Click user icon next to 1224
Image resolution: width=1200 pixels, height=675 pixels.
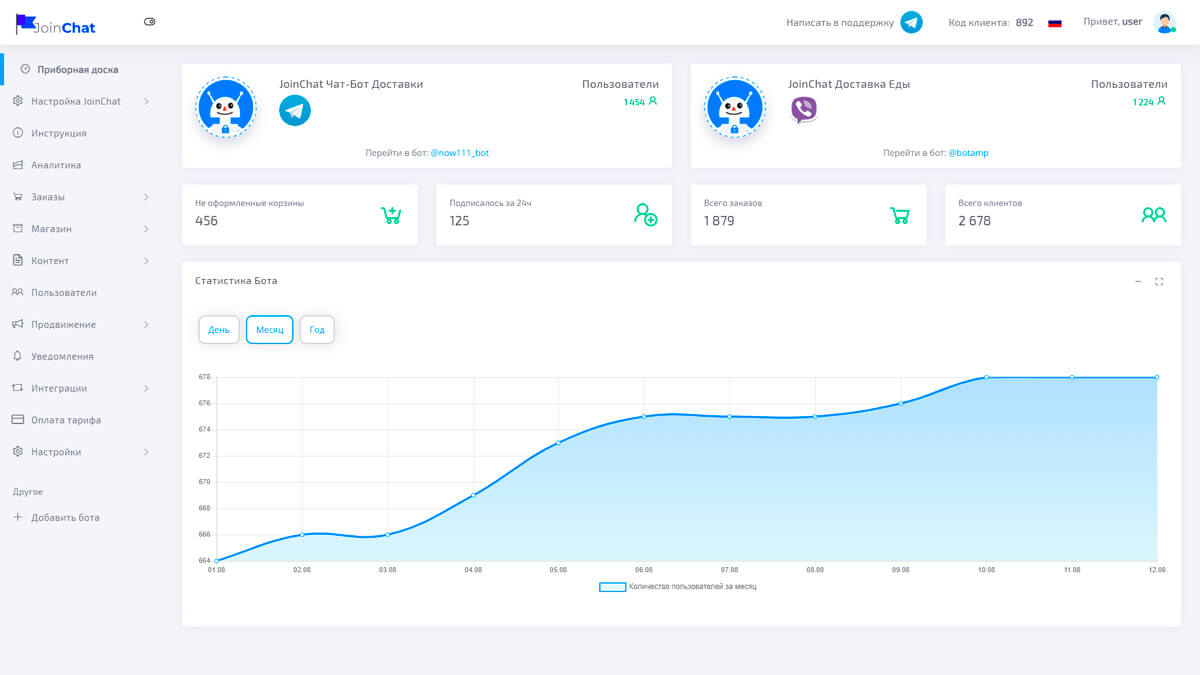tap(1162, 101)
